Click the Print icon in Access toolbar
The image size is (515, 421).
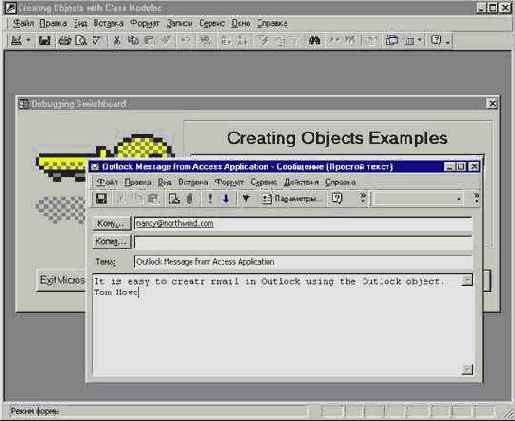point(65,41)
